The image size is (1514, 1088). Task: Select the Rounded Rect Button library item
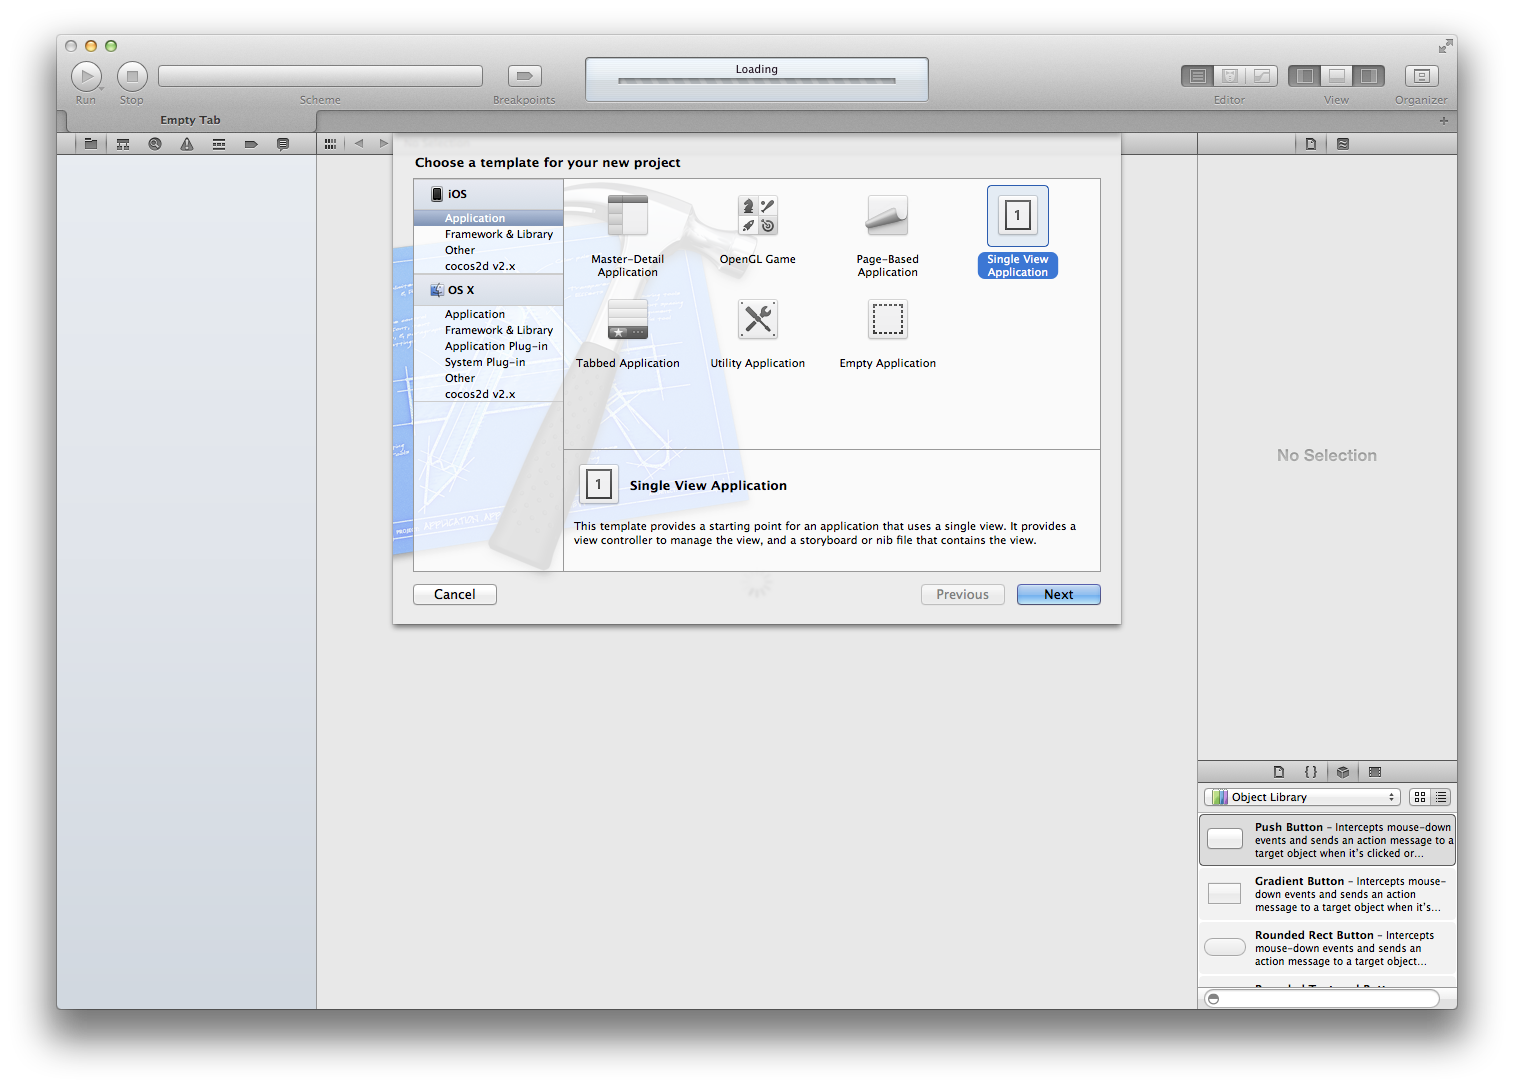coord(1327,948)
